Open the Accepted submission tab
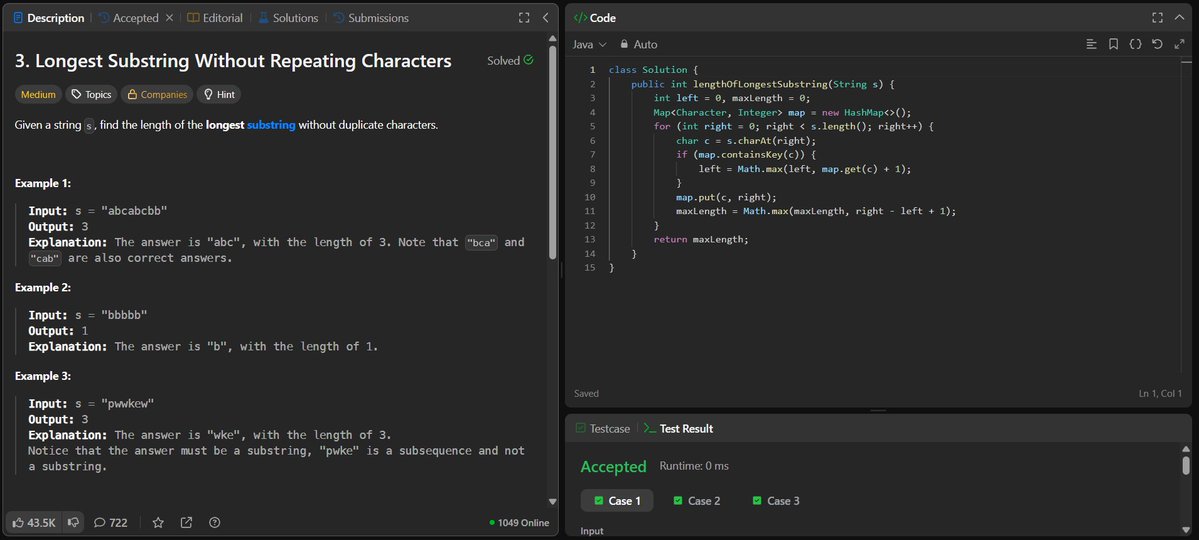Image resolution: width=1199 pixels, height=540 pixels. pos(128,18)
